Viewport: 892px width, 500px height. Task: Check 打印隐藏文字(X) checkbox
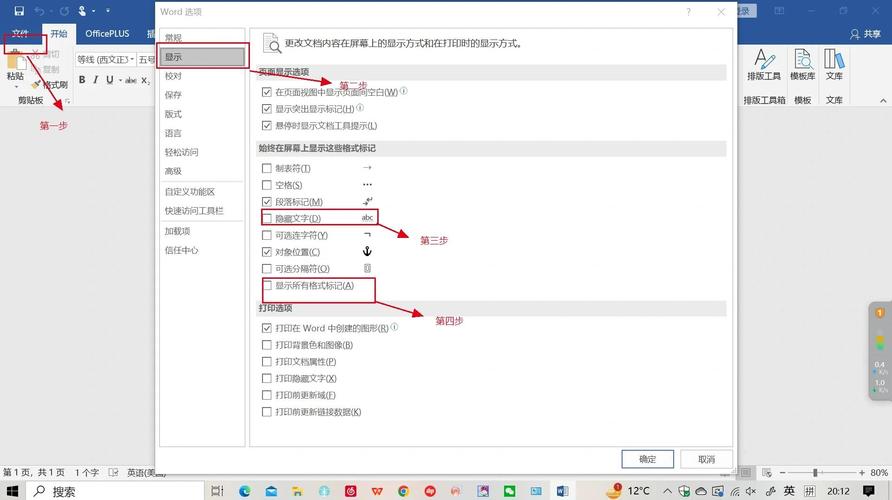[x=266, y=378]
